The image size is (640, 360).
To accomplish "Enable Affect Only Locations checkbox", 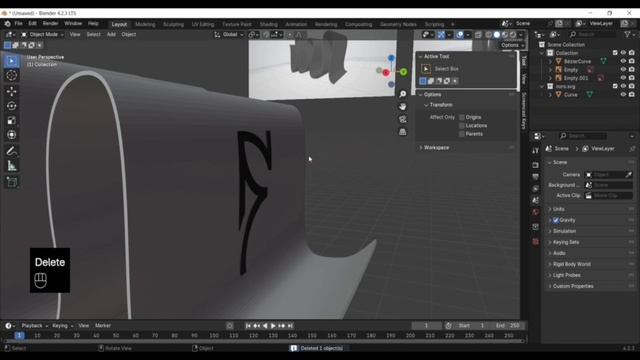I will (x=462, y=126).
